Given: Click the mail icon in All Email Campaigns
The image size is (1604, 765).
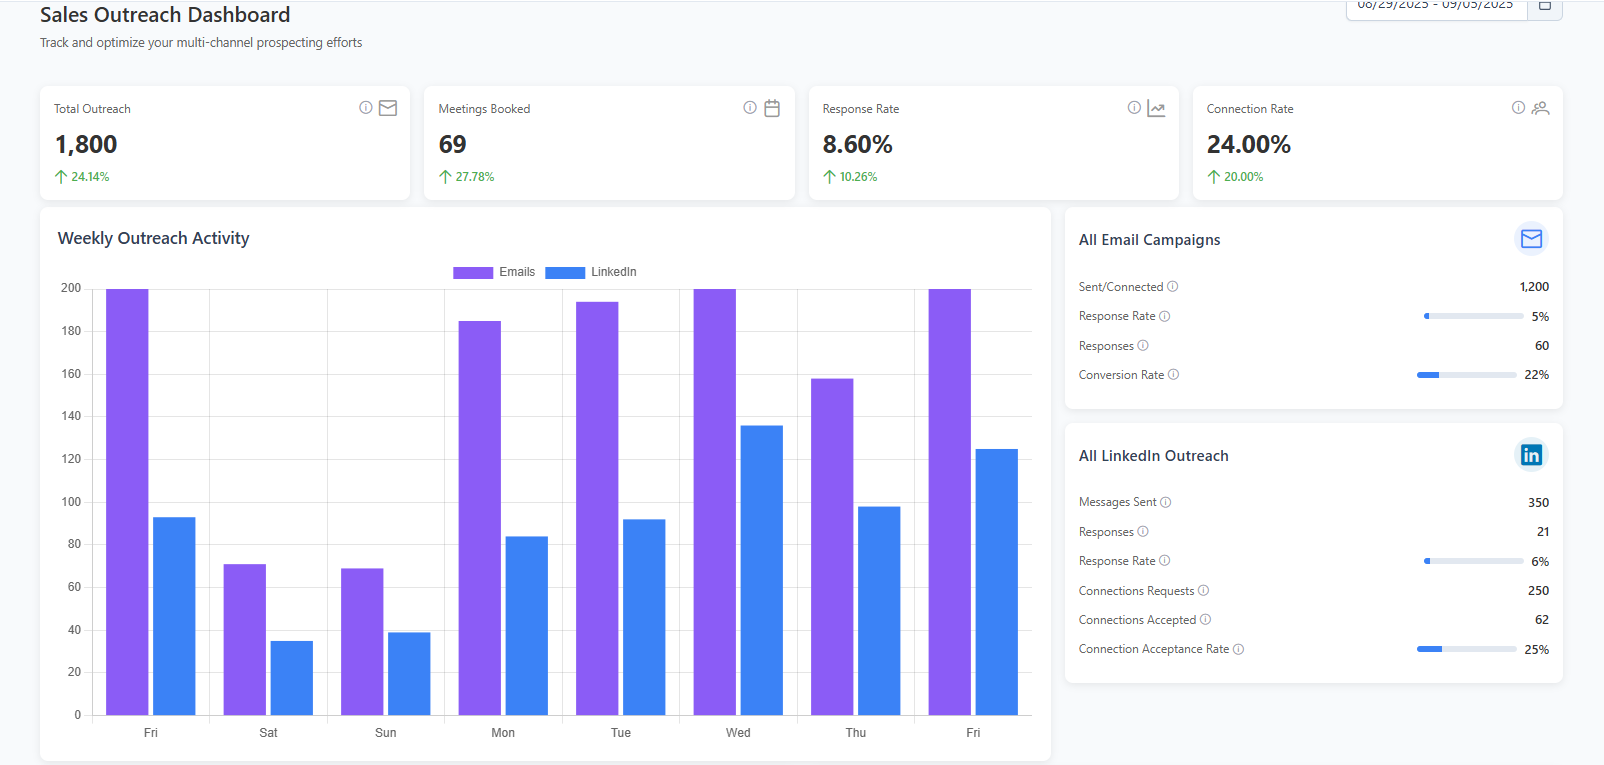Looking at the screenshot, I should click(x=1531, y=239).
